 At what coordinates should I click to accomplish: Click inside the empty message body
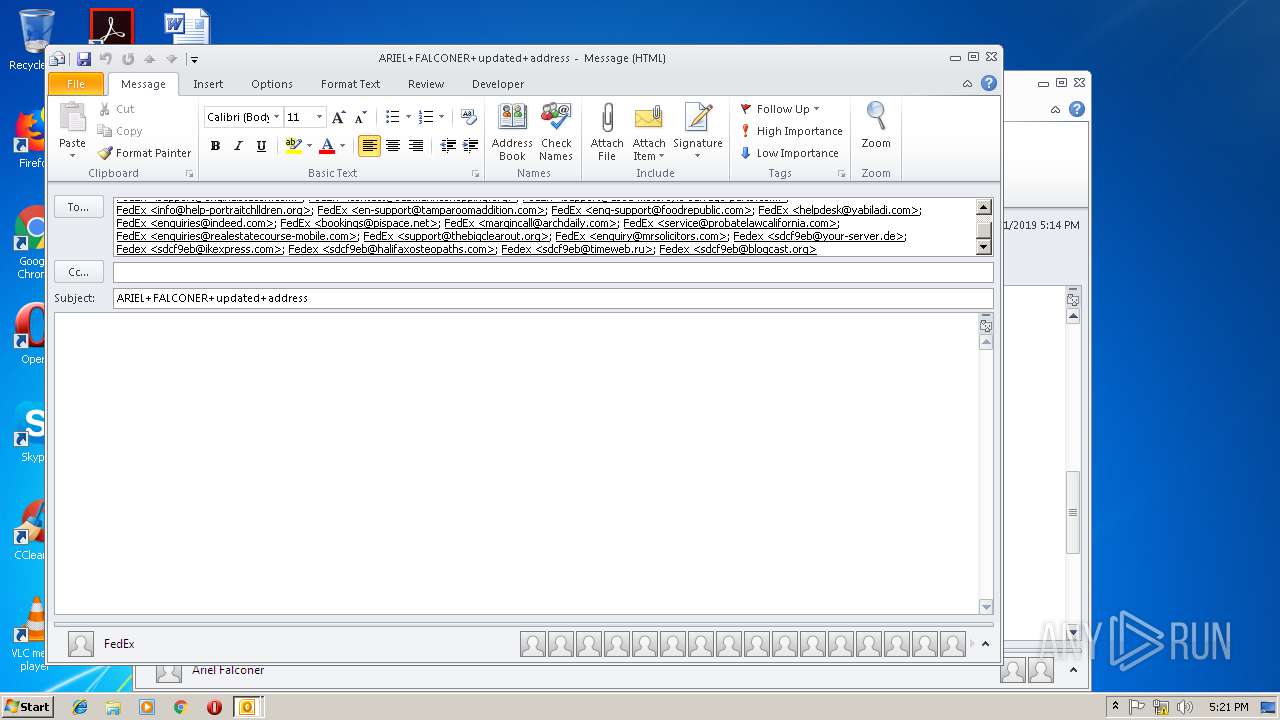point(516,463)
